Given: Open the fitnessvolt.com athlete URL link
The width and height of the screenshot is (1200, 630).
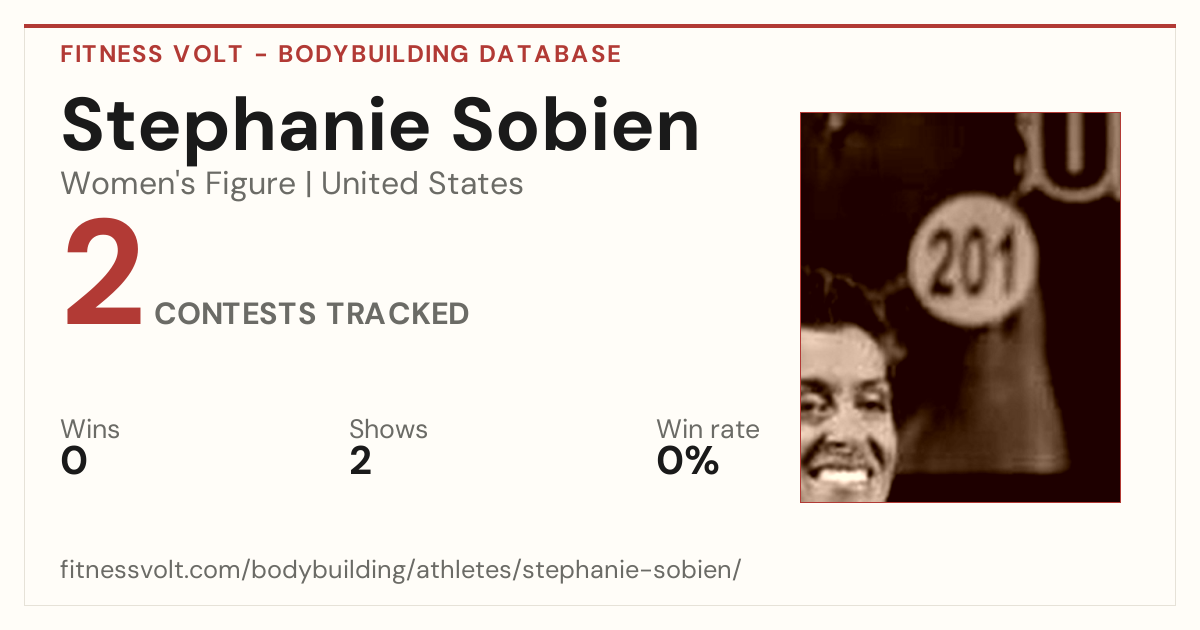Looking at the screenshot, I should [401, 571].
